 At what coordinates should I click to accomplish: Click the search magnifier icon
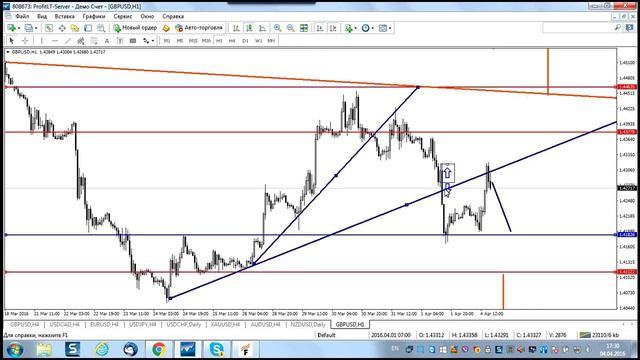pos(618,27)
